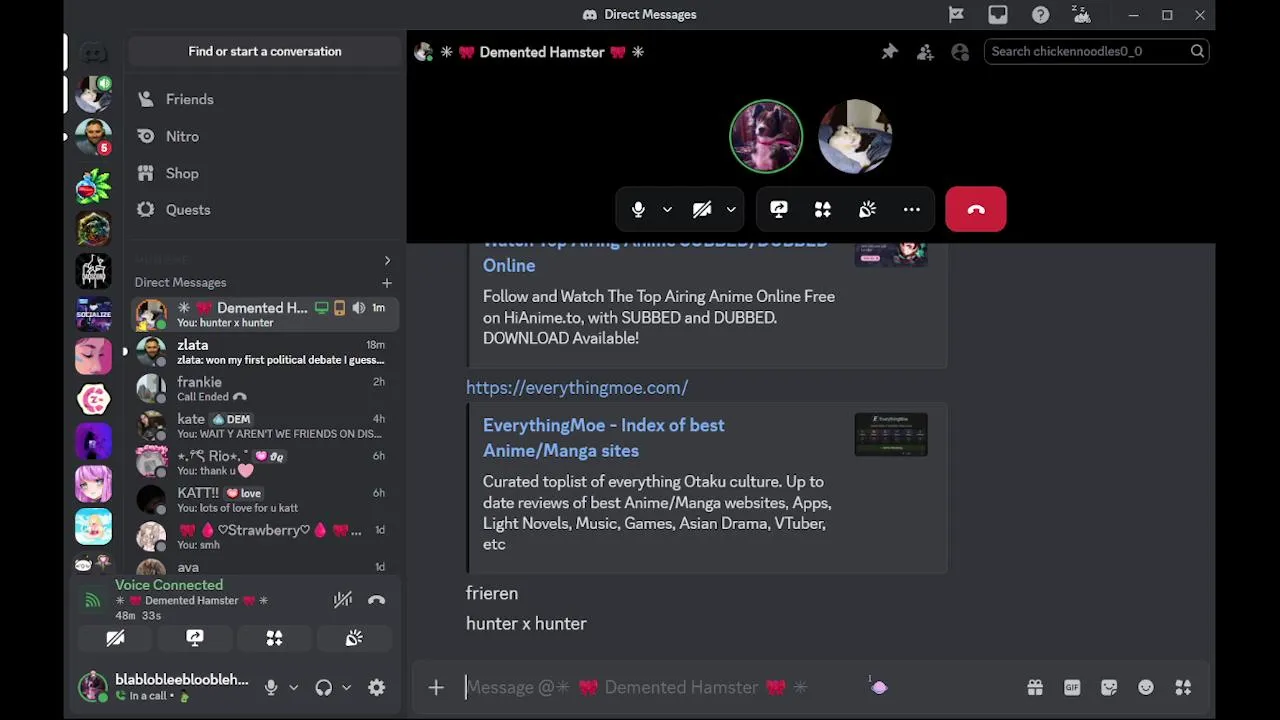Add friends to DM icon
Viewport: 1280px width, 720px height.
(925, 52)
